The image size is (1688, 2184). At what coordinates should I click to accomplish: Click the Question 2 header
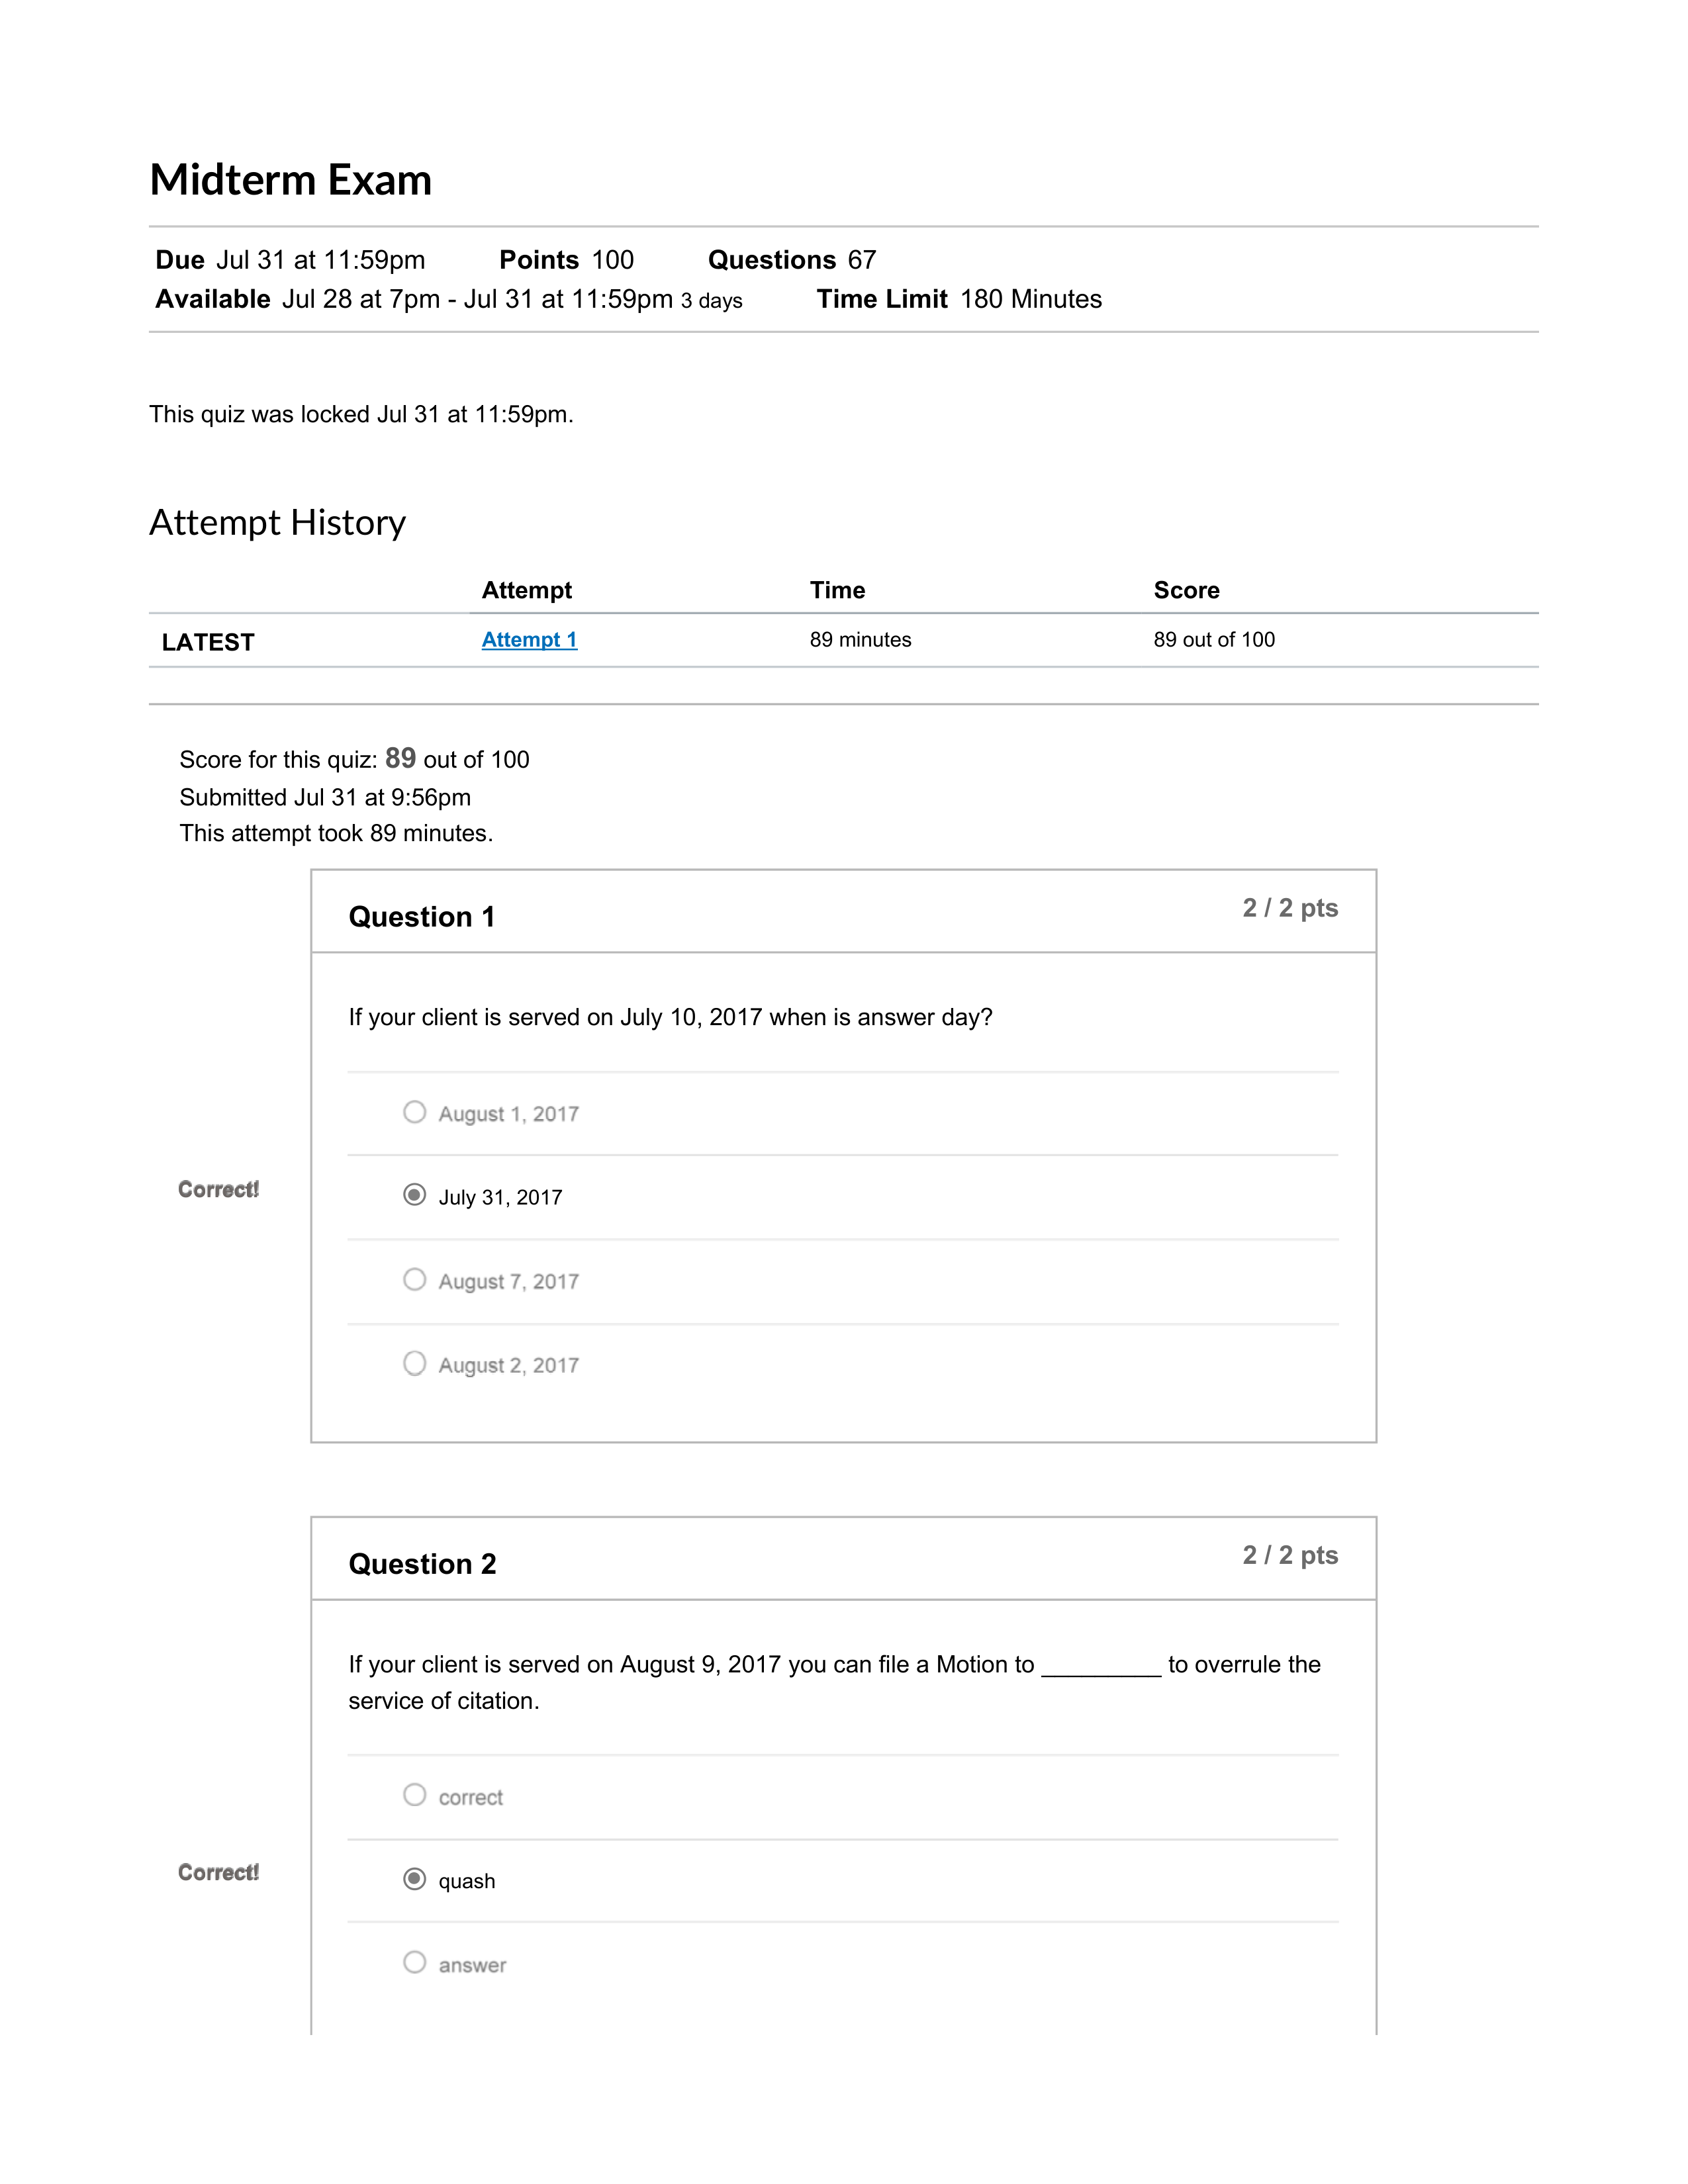[422, 1564]
